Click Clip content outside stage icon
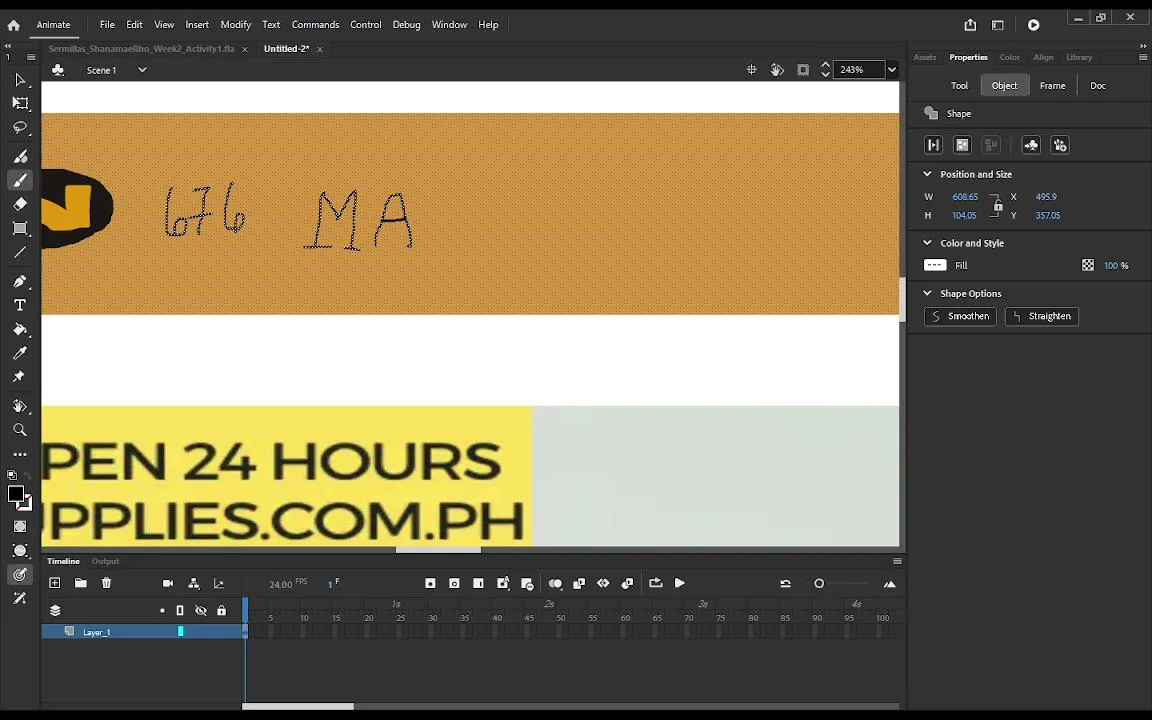The width and height of the screenshot is (1152, 720). (803, 70)
